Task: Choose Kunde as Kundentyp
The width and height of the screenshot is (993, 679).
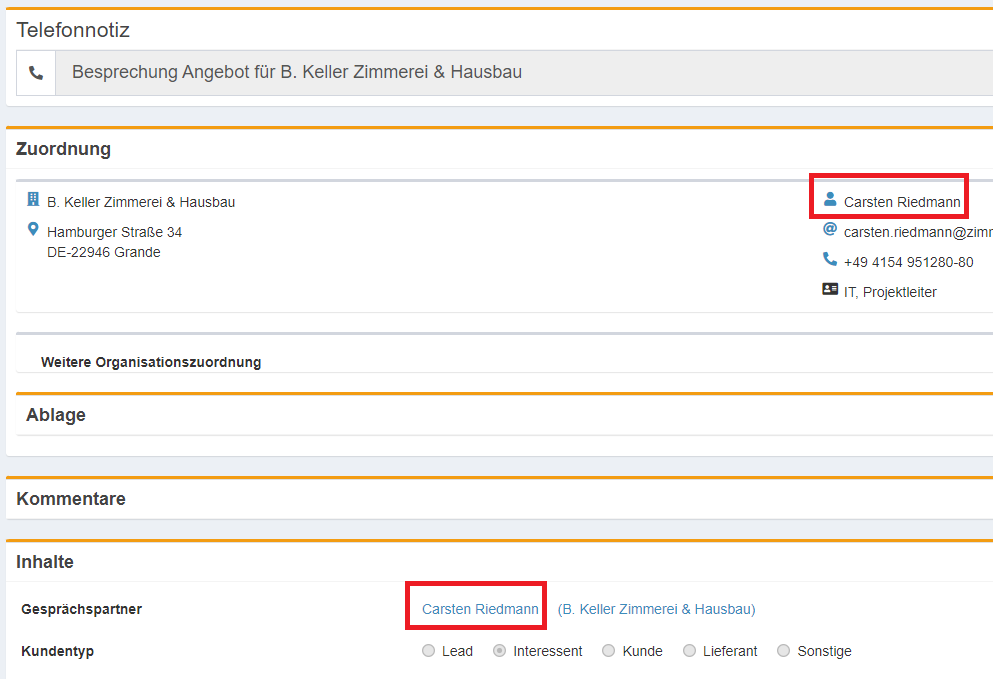Action: (609, 651)
